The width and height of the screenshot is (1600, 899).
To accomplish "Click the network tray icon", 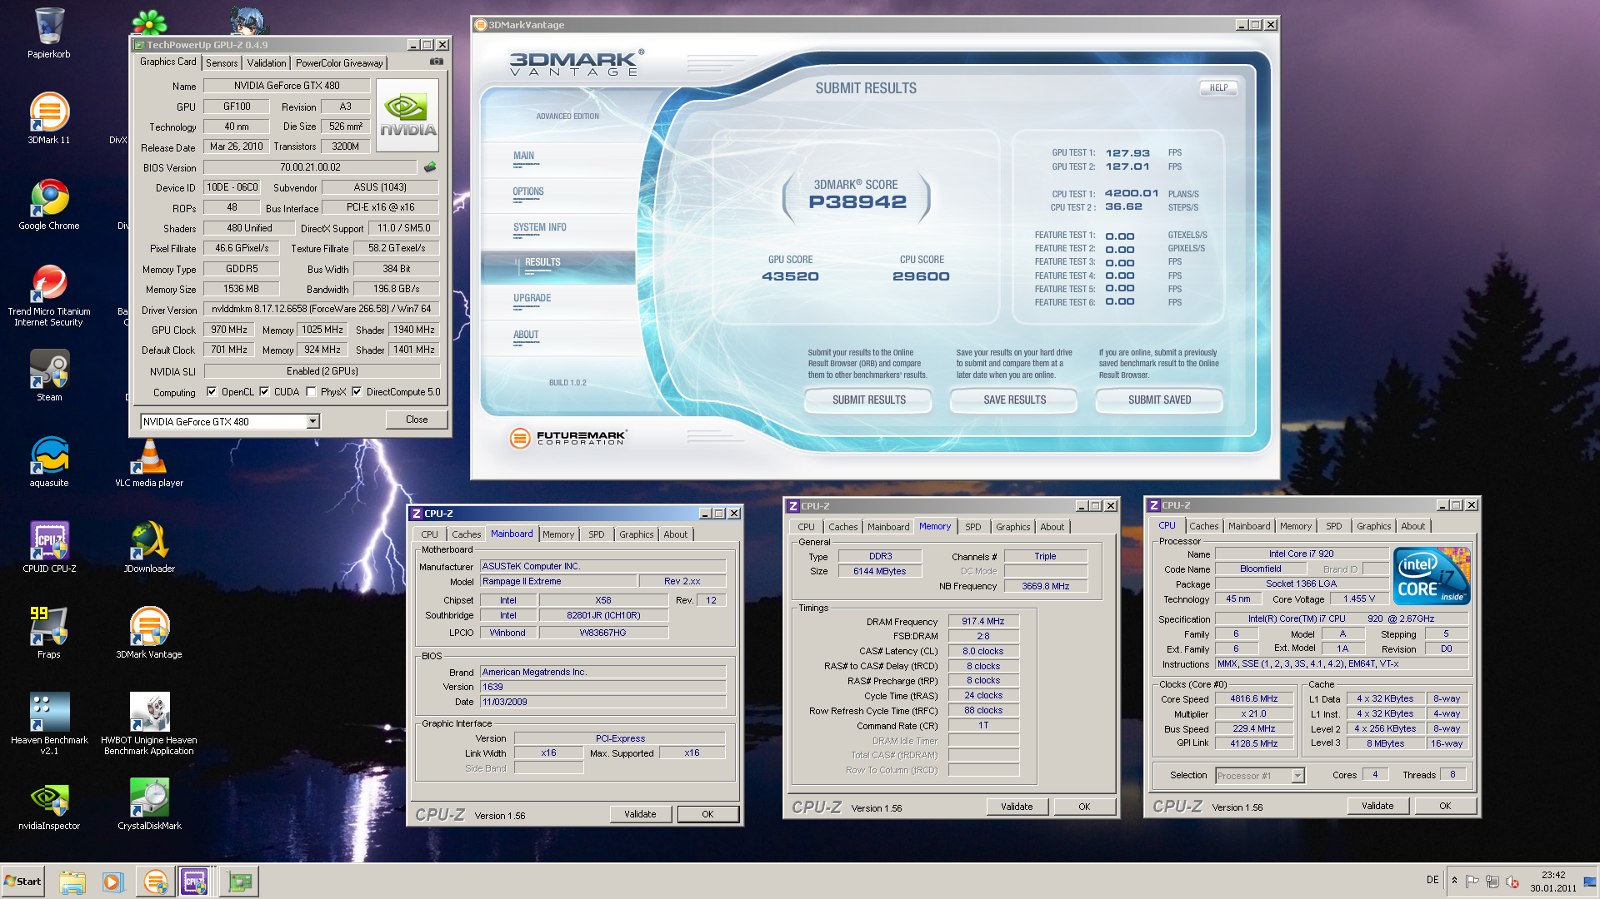I will click(1492, 882).
